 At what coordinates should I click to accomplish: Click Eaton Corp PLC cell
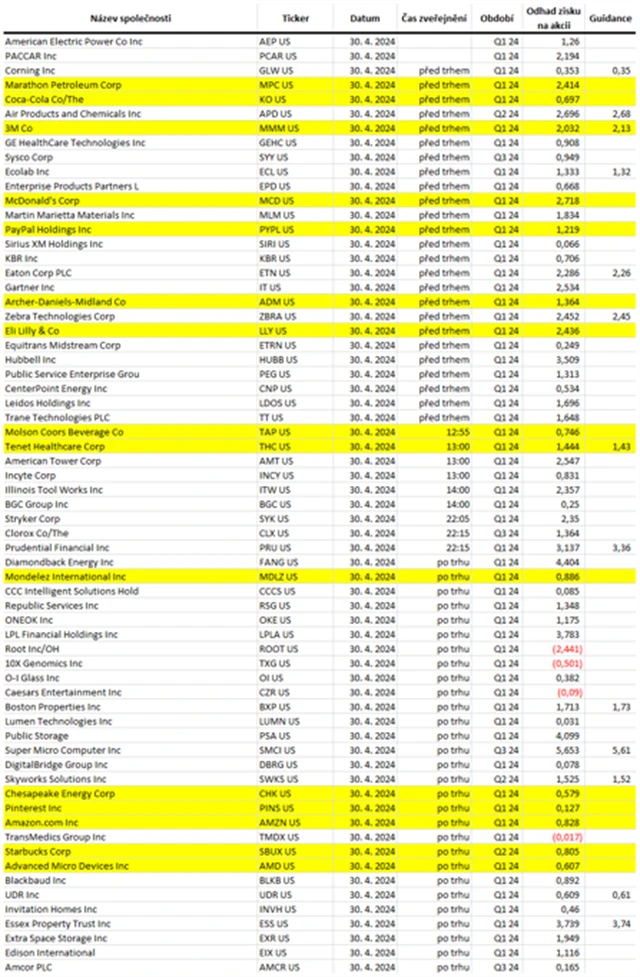tap(38, 273)
